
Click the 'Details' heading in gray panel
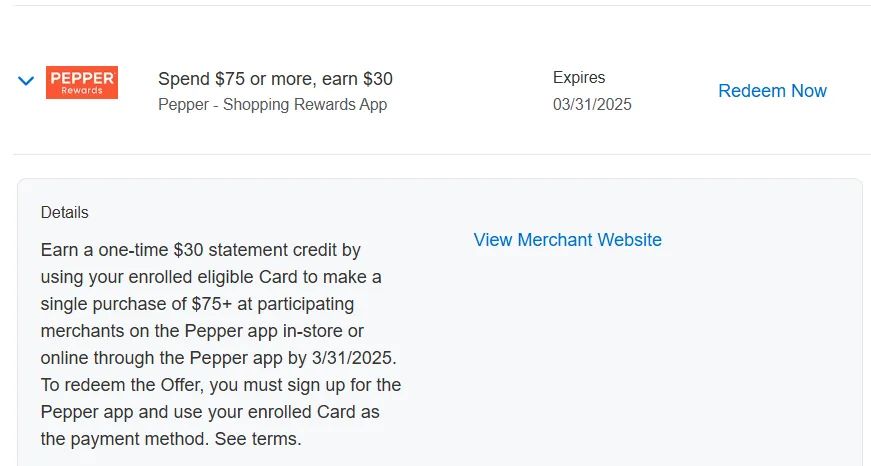(x=64, y=212)
